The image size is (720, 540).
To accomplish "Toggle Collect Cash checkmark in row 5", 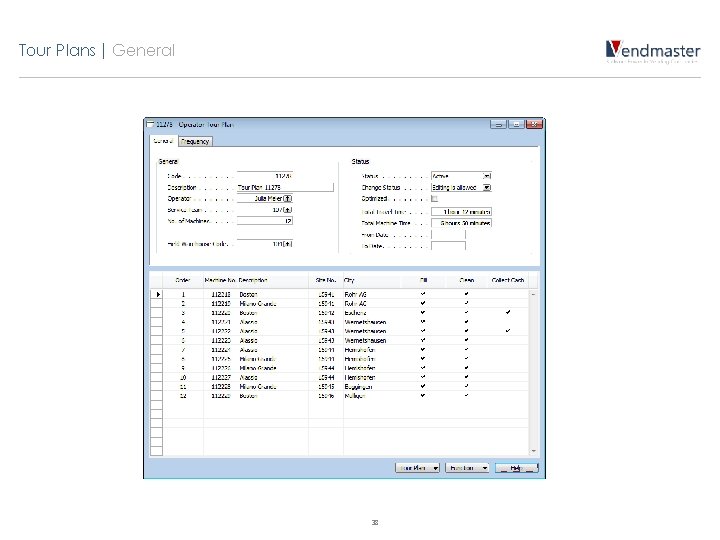I will click(508, 331).
